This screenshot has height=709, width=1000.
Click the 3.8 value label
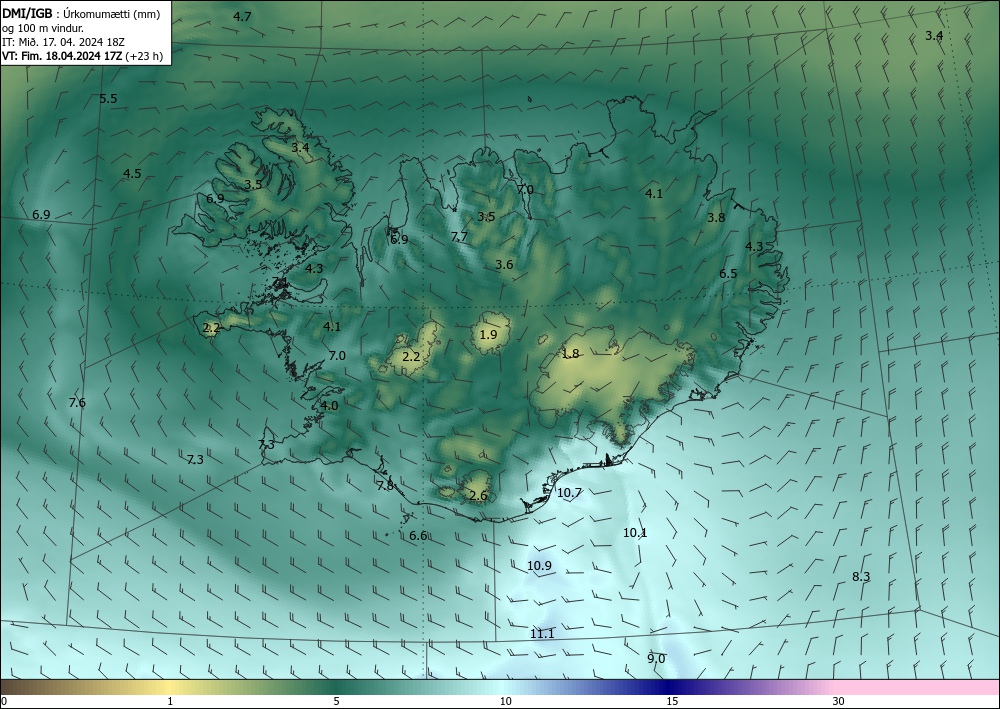pyautogui.click(x=716, y=217)
